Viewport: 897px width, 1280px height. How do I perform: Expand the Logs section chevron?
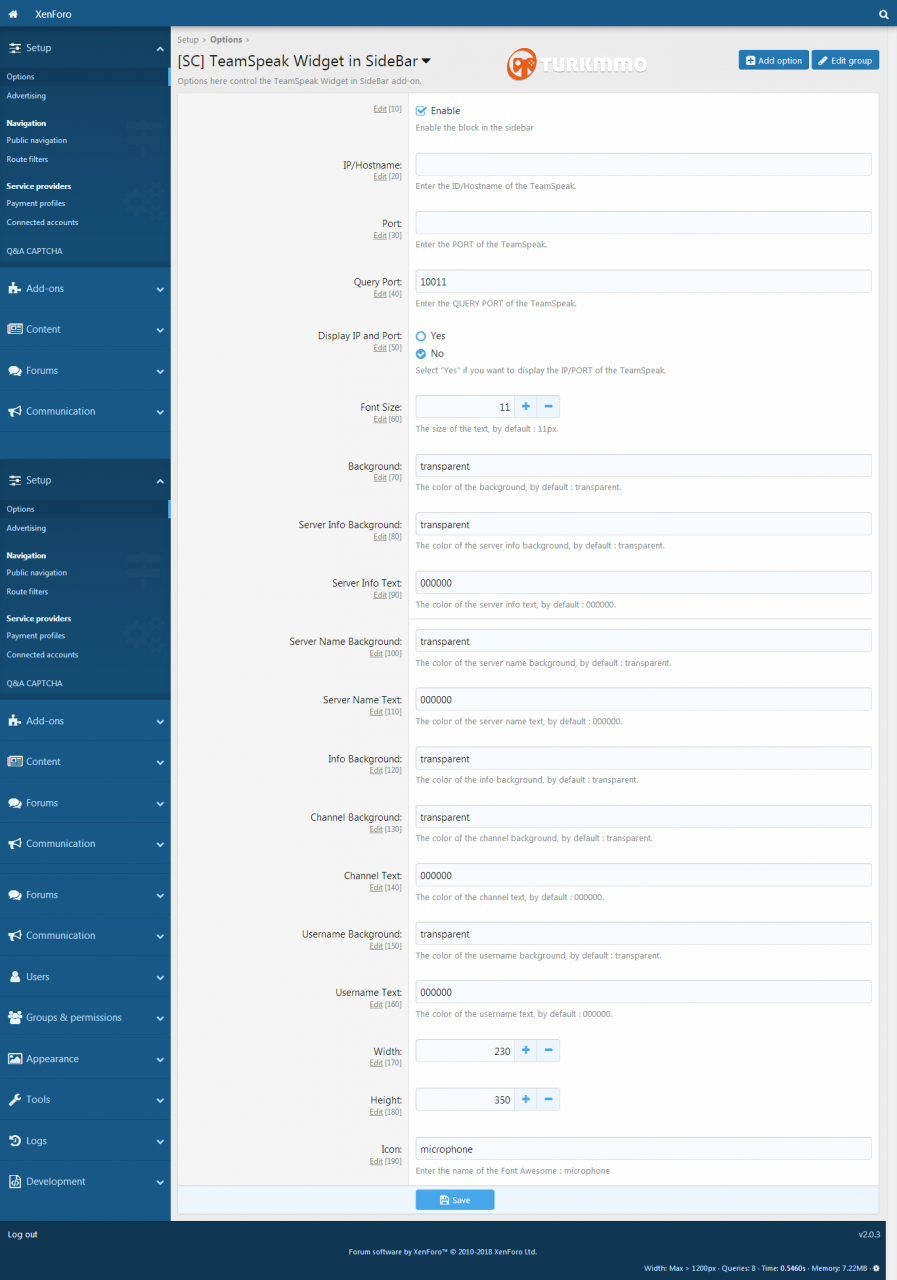coord(160,1142)
